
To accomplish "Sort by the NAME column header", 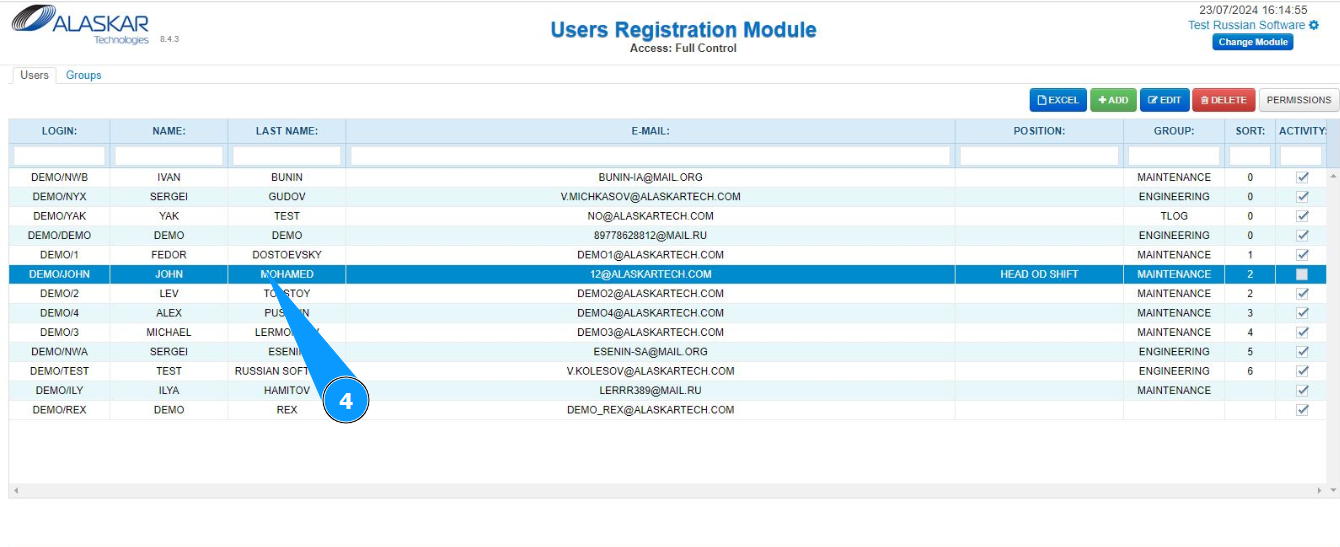I will tap(169, 131).
